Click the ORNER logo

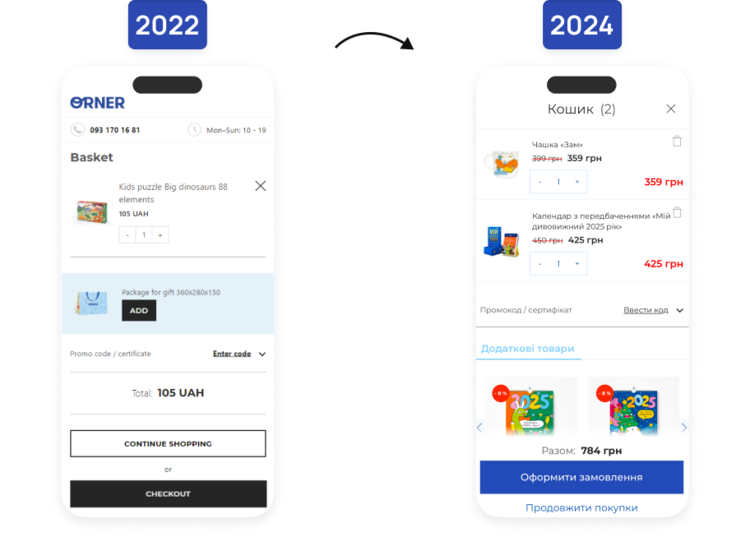pos(98,103)
